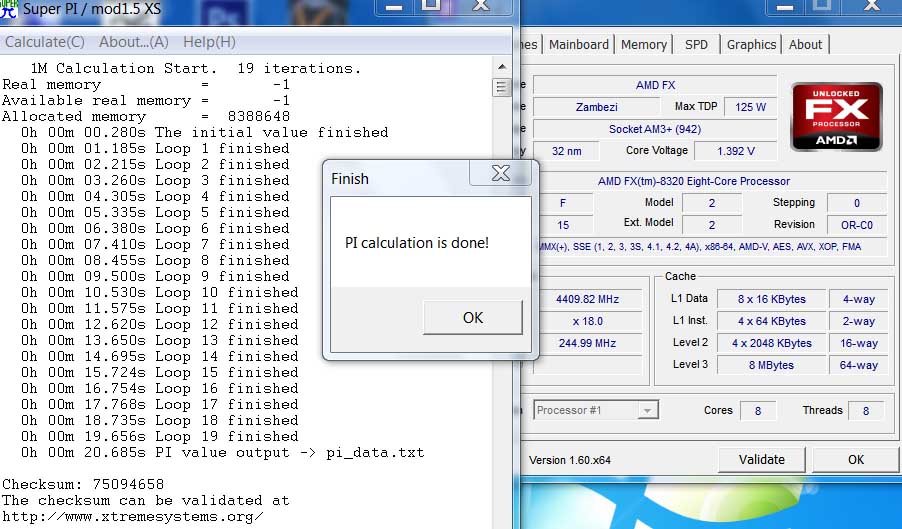Click the 4409.82 MHz core speed value
The width and height of the screenshot is (902, 529).
(x=587, y=299)
